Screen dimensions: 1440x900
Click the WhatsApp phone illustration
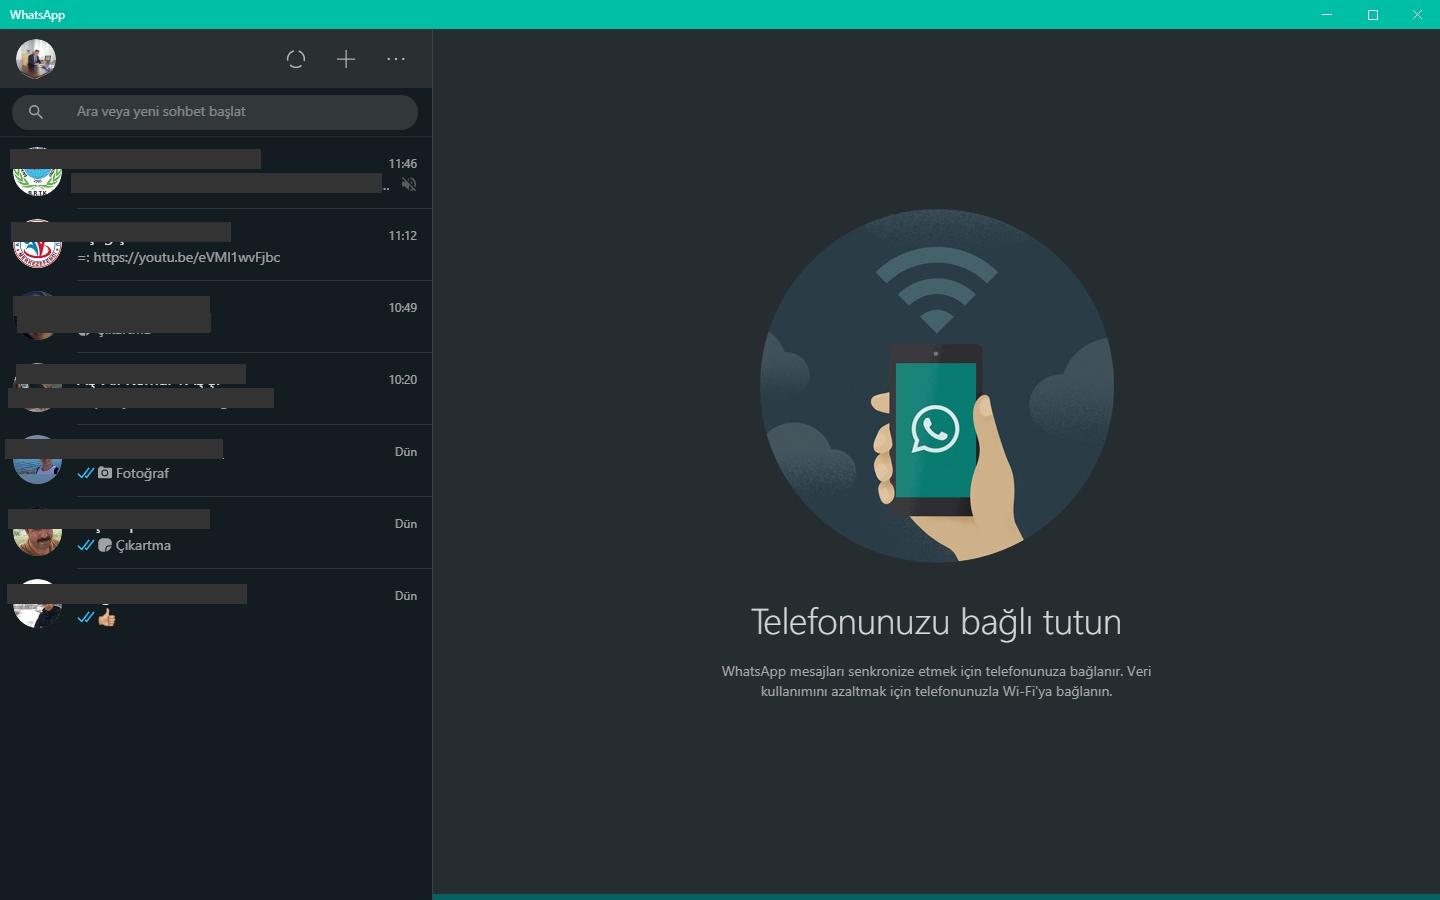coord(936,386)
